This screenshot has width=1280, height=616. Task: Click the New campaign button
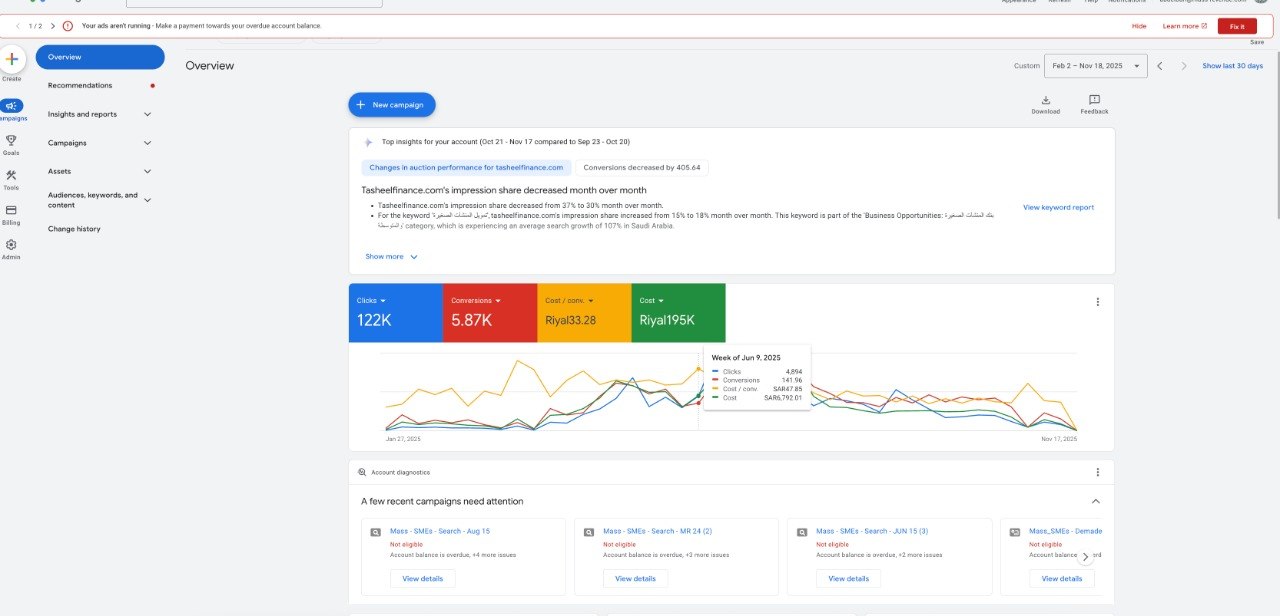[x=392, y=105]
